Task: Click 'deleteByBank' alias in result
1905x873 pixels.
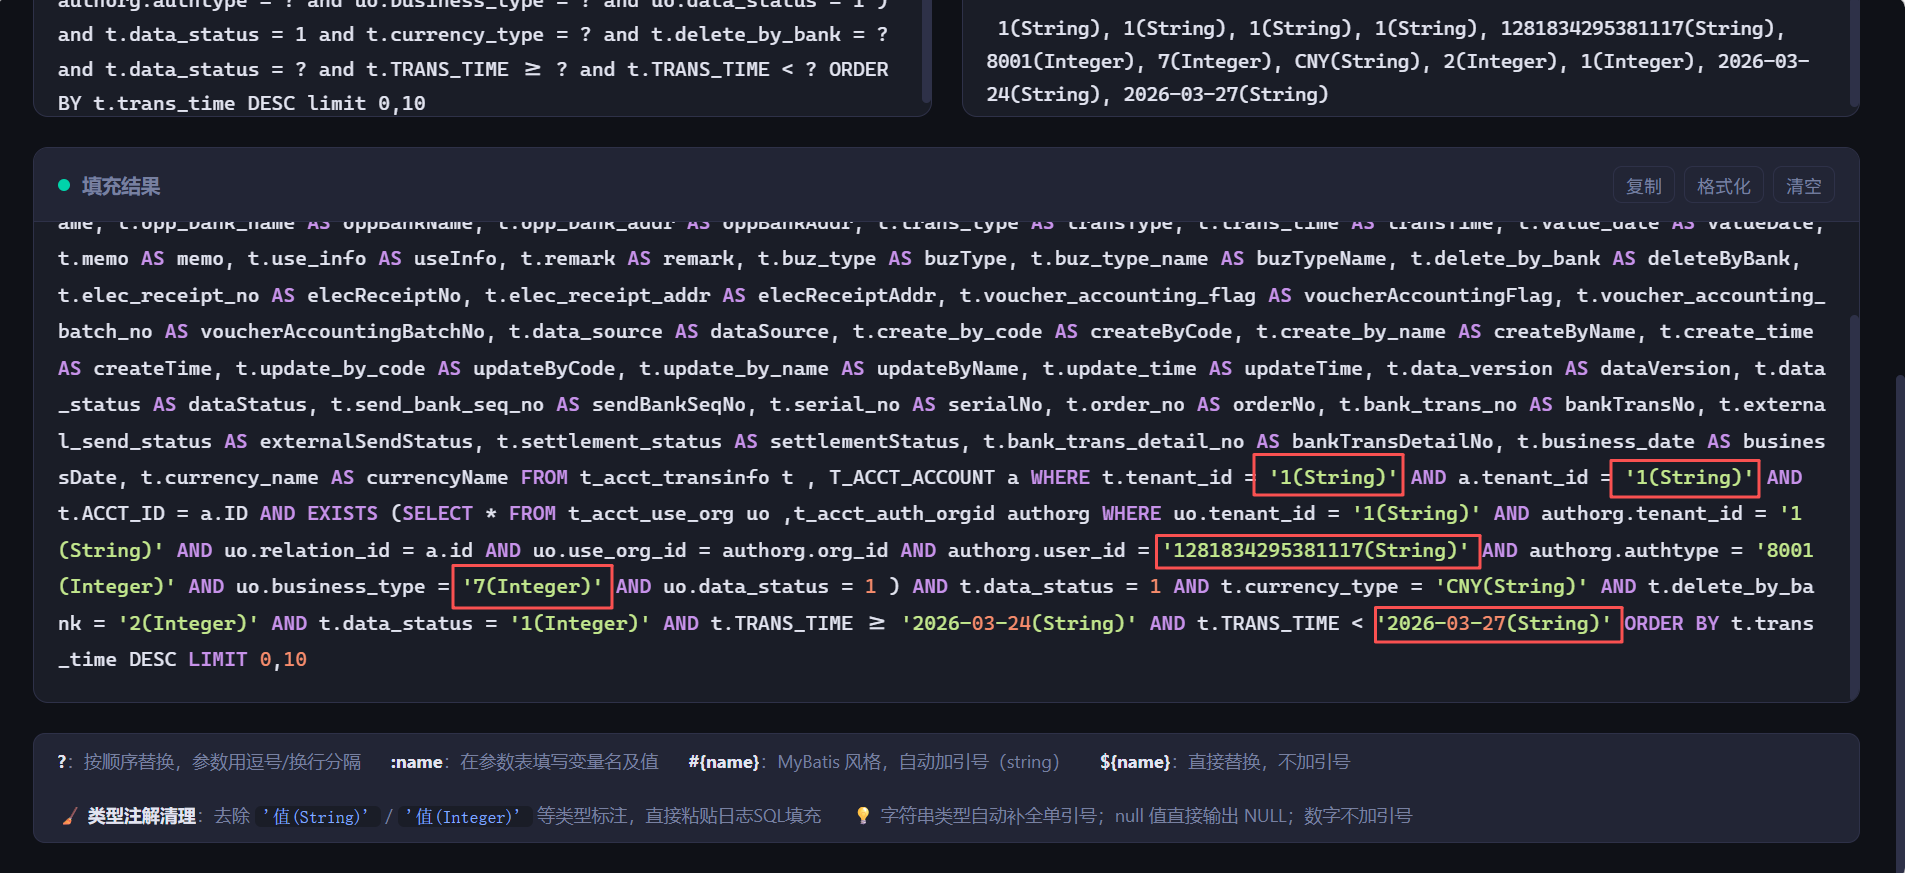Action: click(1718, 259)
